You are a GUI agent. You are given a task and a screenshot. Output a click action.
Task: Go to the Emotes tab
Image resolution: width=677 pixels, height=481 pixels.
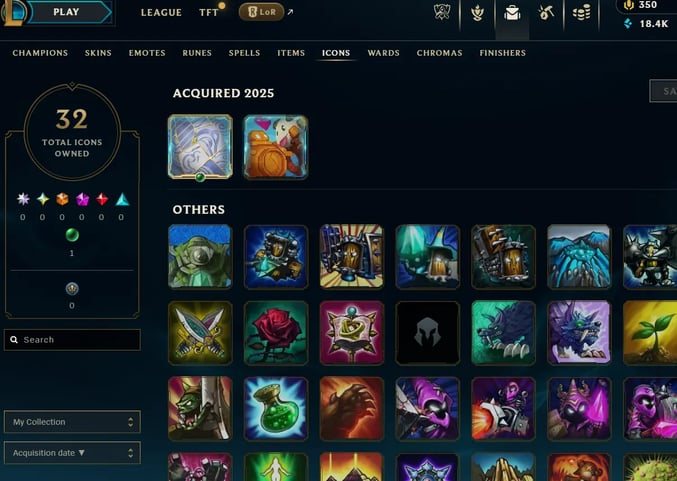coord(147,53)
